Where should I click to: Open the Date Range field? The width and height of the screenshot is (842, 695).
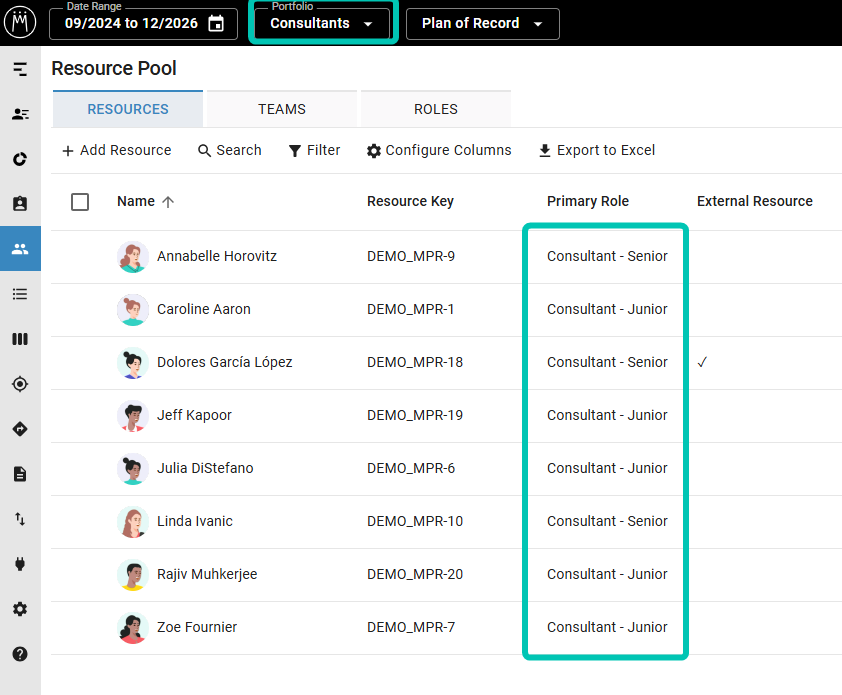[143, 24]
